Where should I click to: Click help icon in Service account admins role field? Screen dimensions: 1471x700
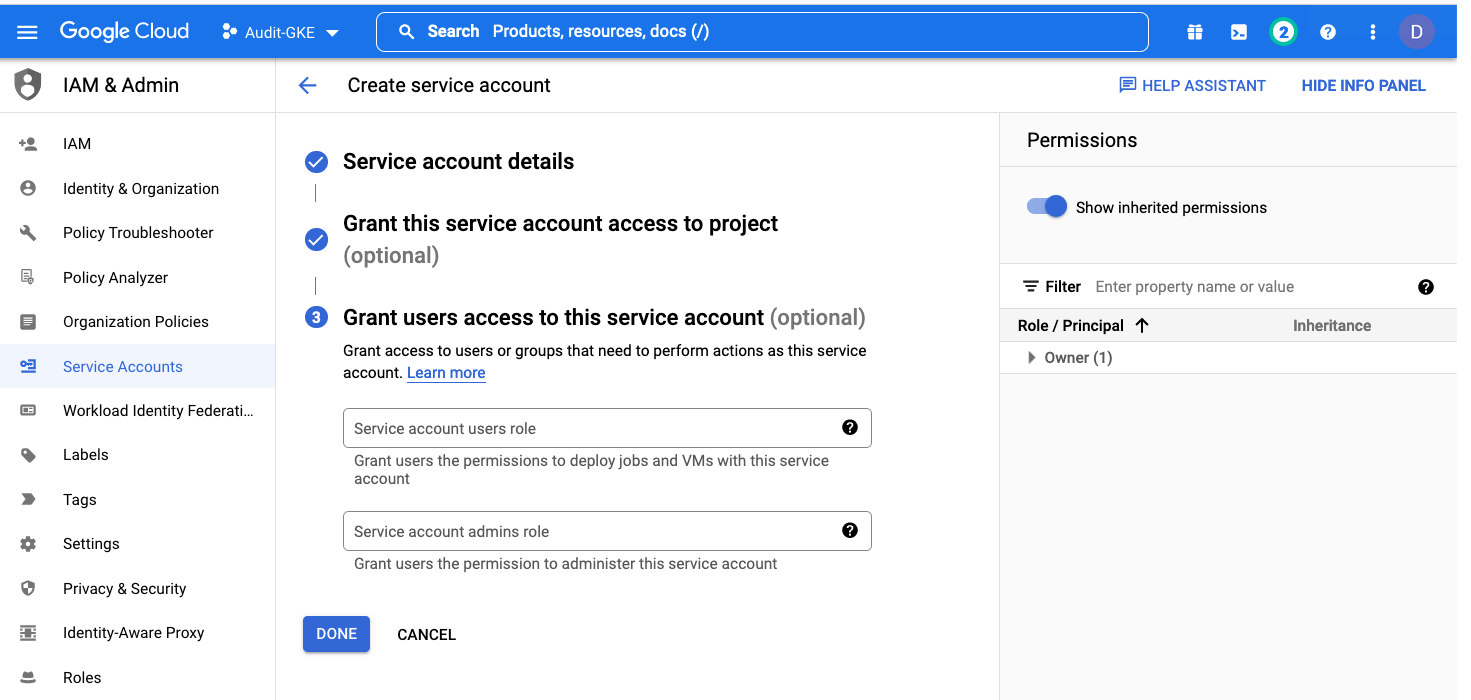click(x=849, y=531)
